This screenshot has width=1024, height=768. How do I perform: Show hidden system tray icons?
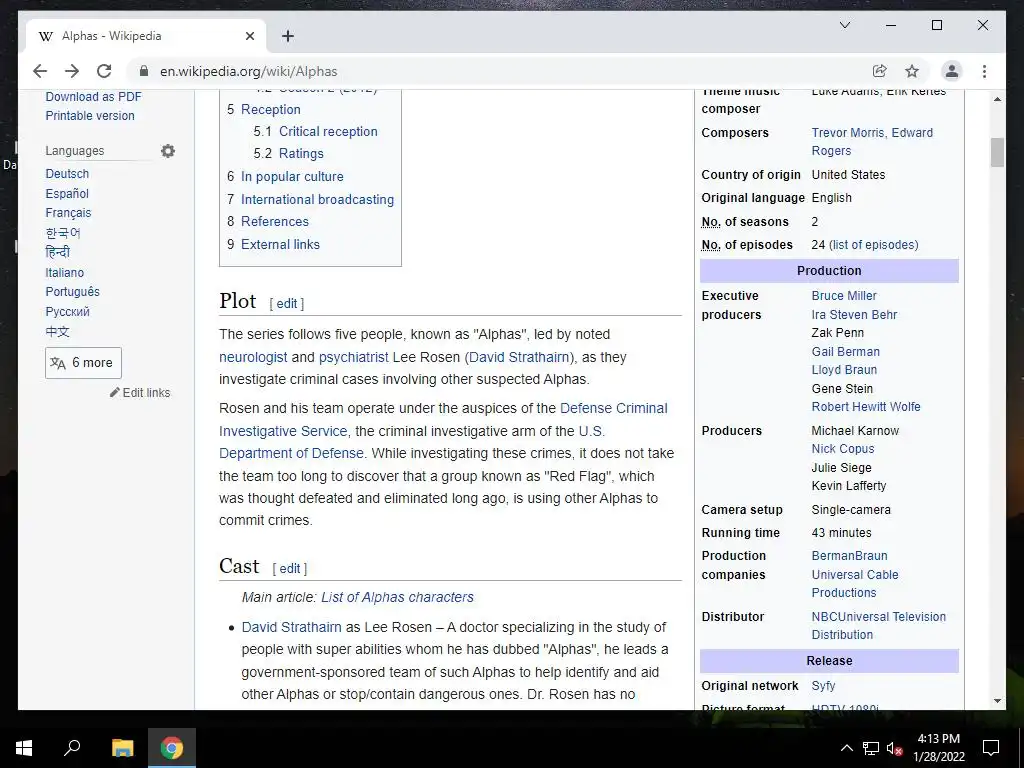846,748
